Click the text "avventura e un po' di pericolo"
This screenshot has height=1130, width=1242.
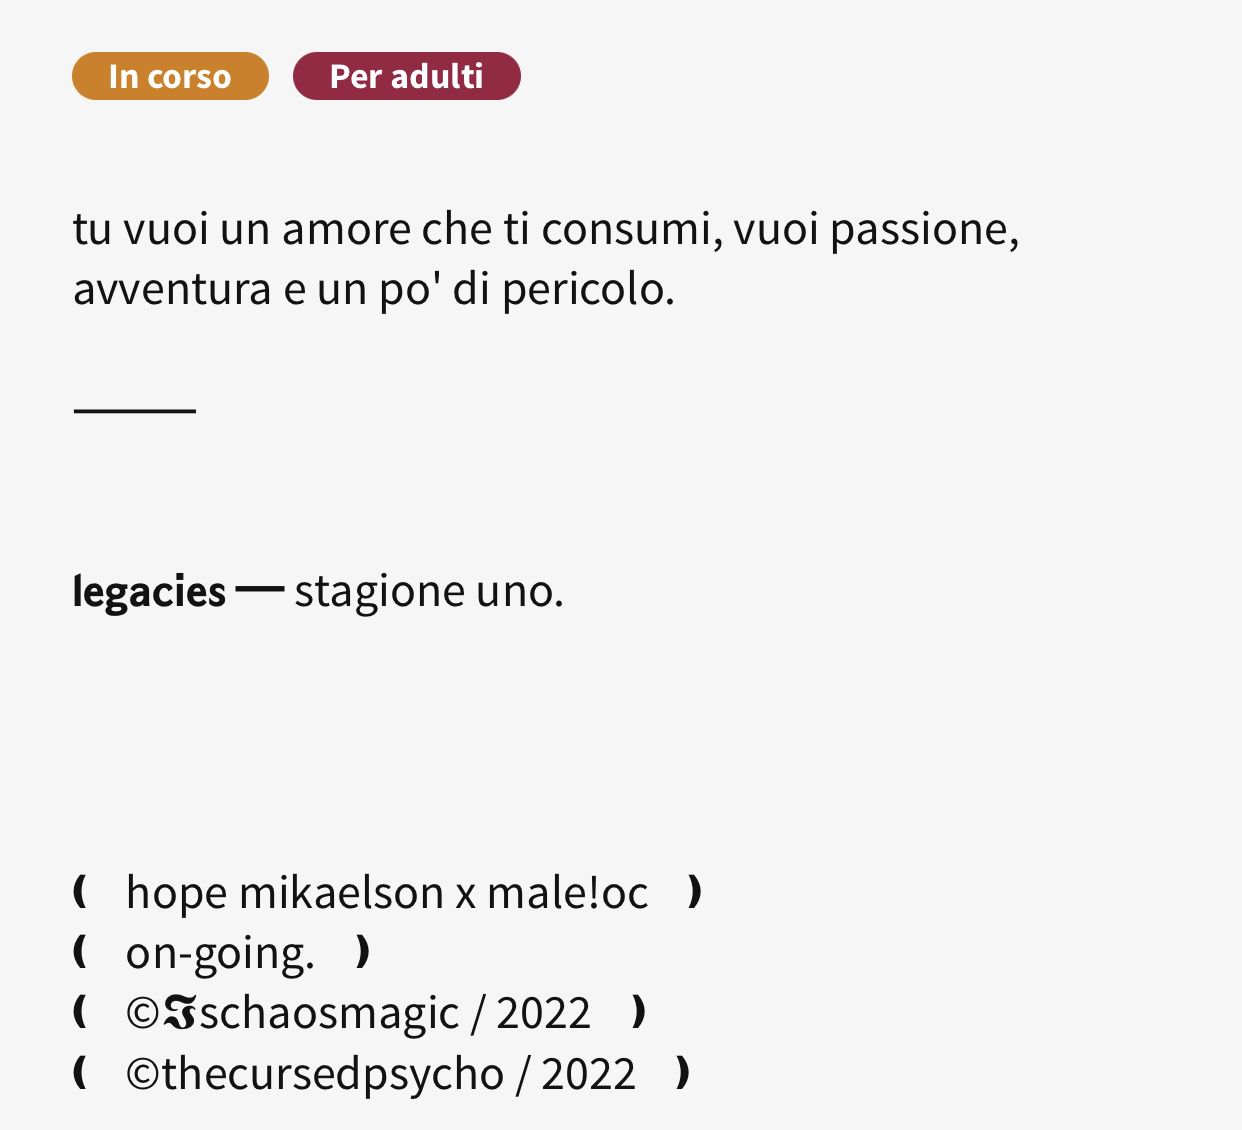point(371,290)
